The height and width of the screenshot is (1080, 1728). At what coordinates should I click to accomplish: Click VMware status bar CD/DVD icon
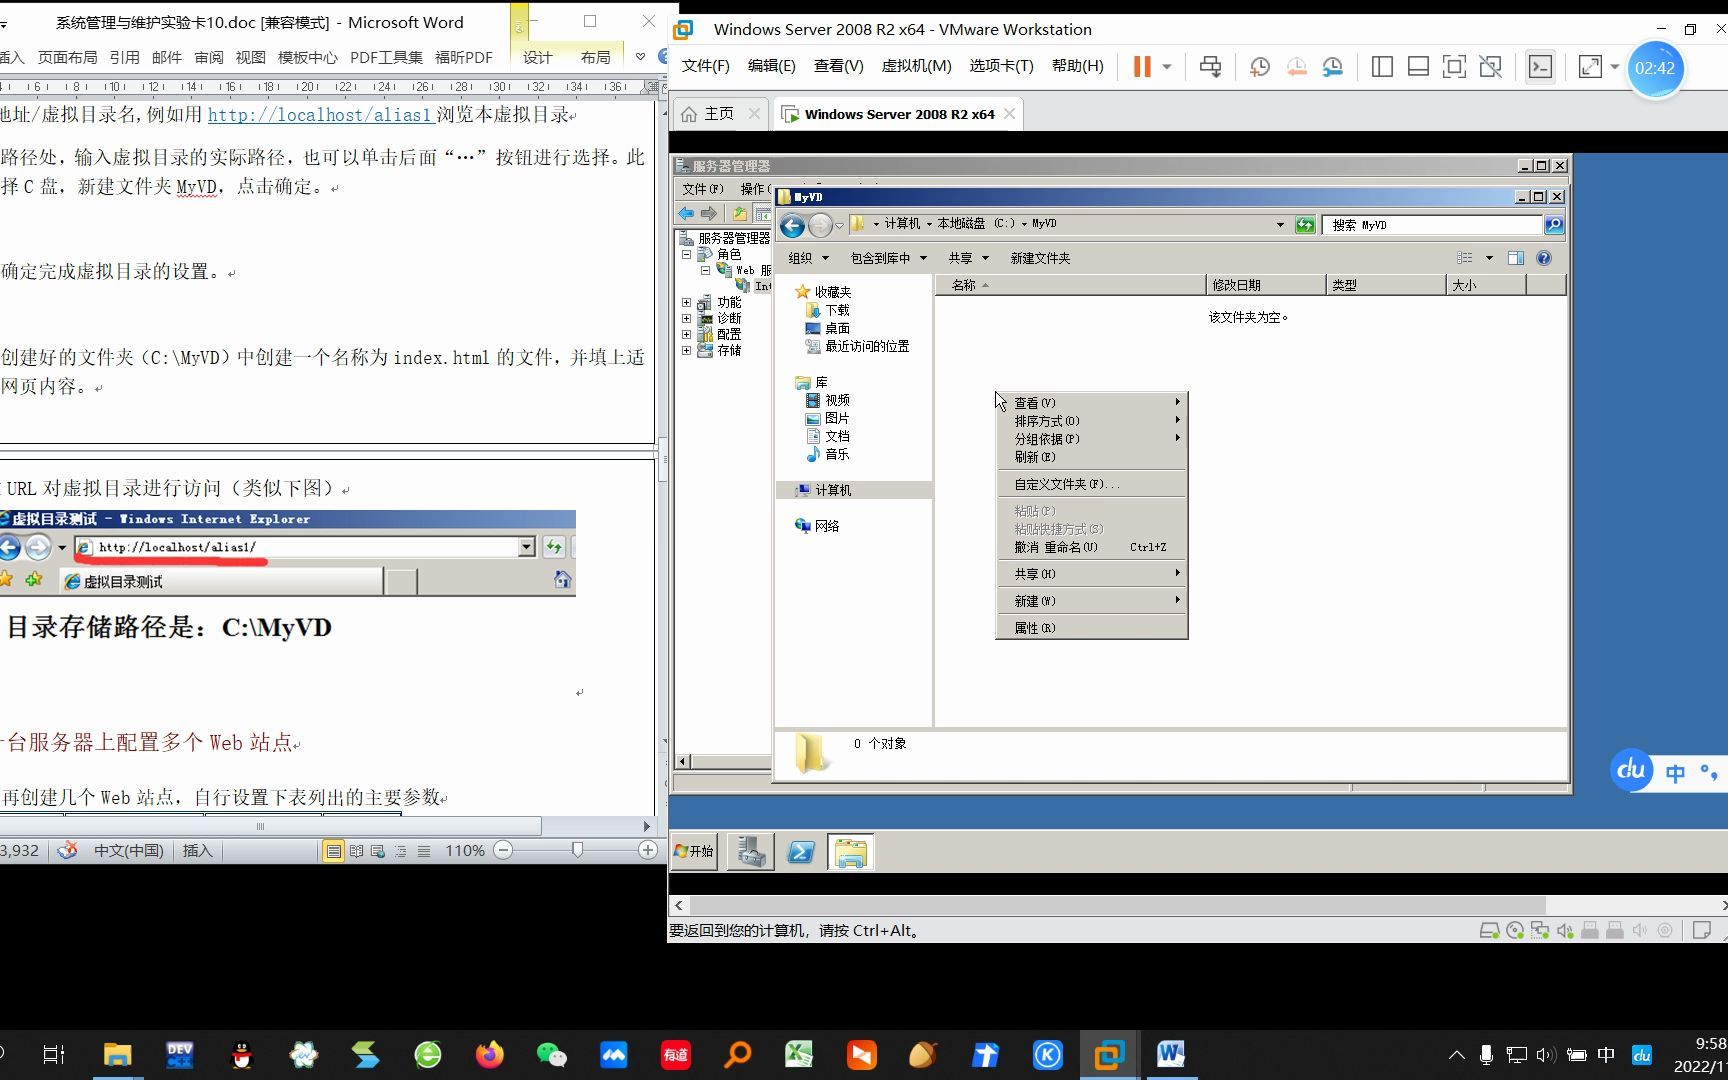pos(1515,930)
